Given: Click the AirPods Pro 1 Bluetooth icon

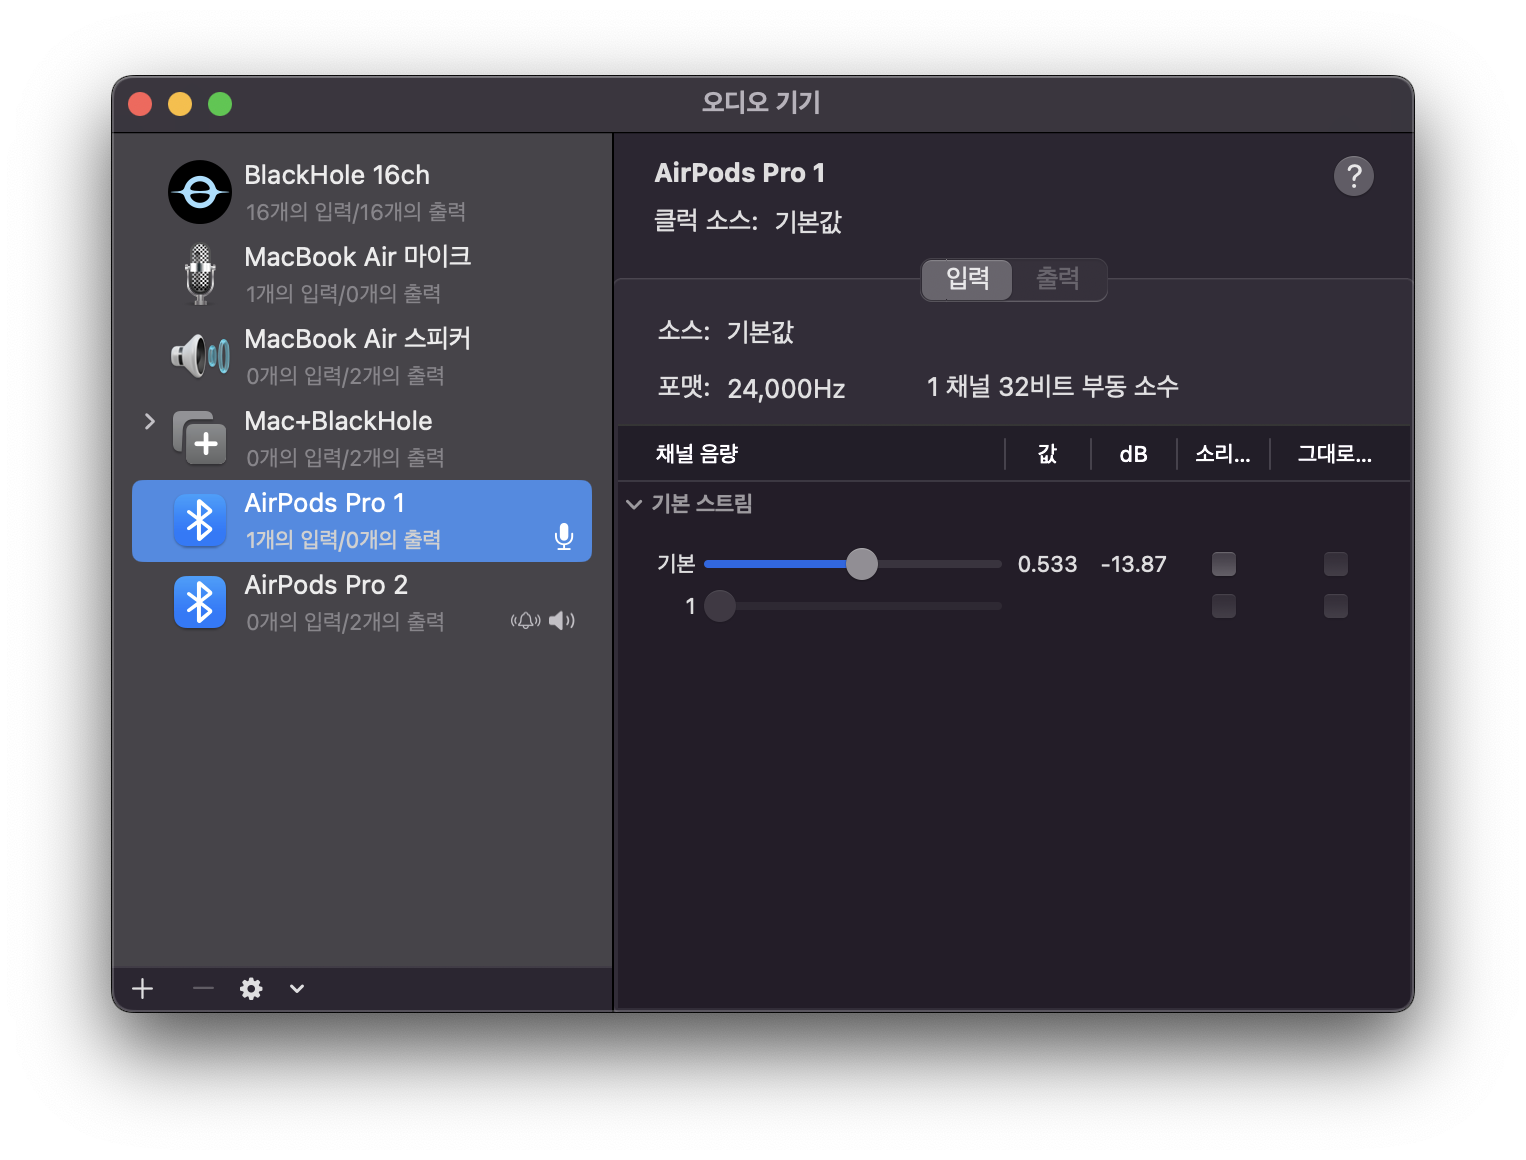Looking at the screenshot, I should point(200,520).
